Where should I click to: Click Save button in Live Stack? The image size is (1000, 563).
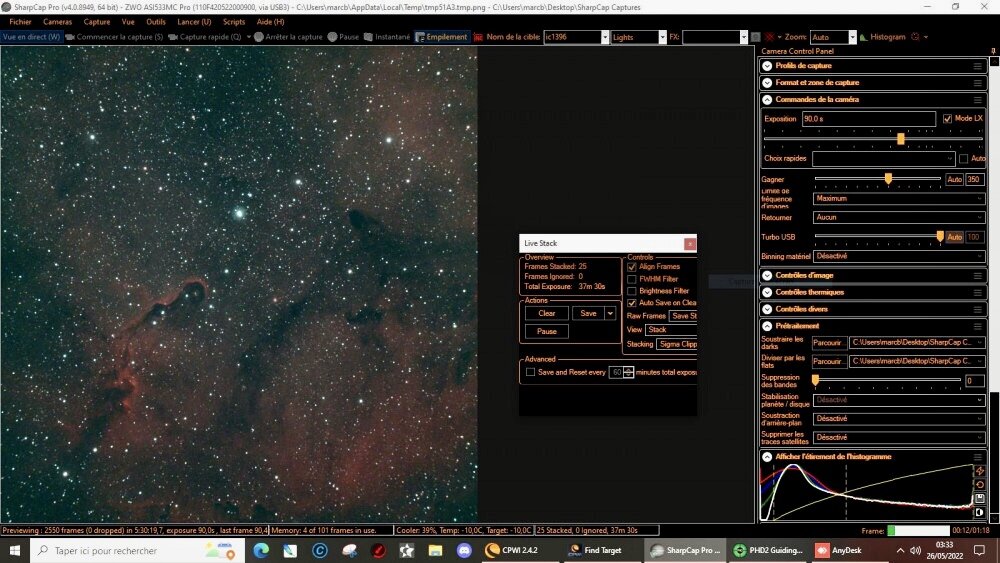pos(588,313)
